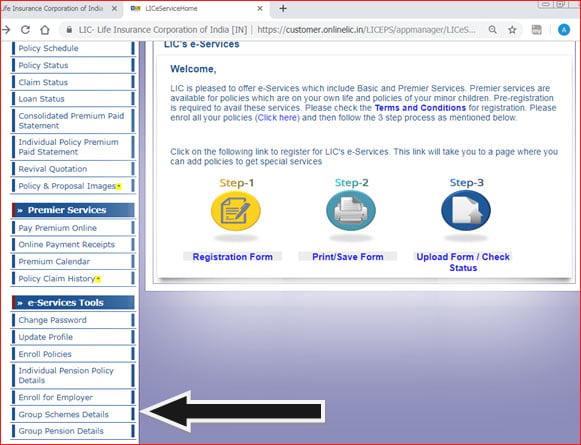Open Online Payment Receipts
581x445 pixels.
73,245
